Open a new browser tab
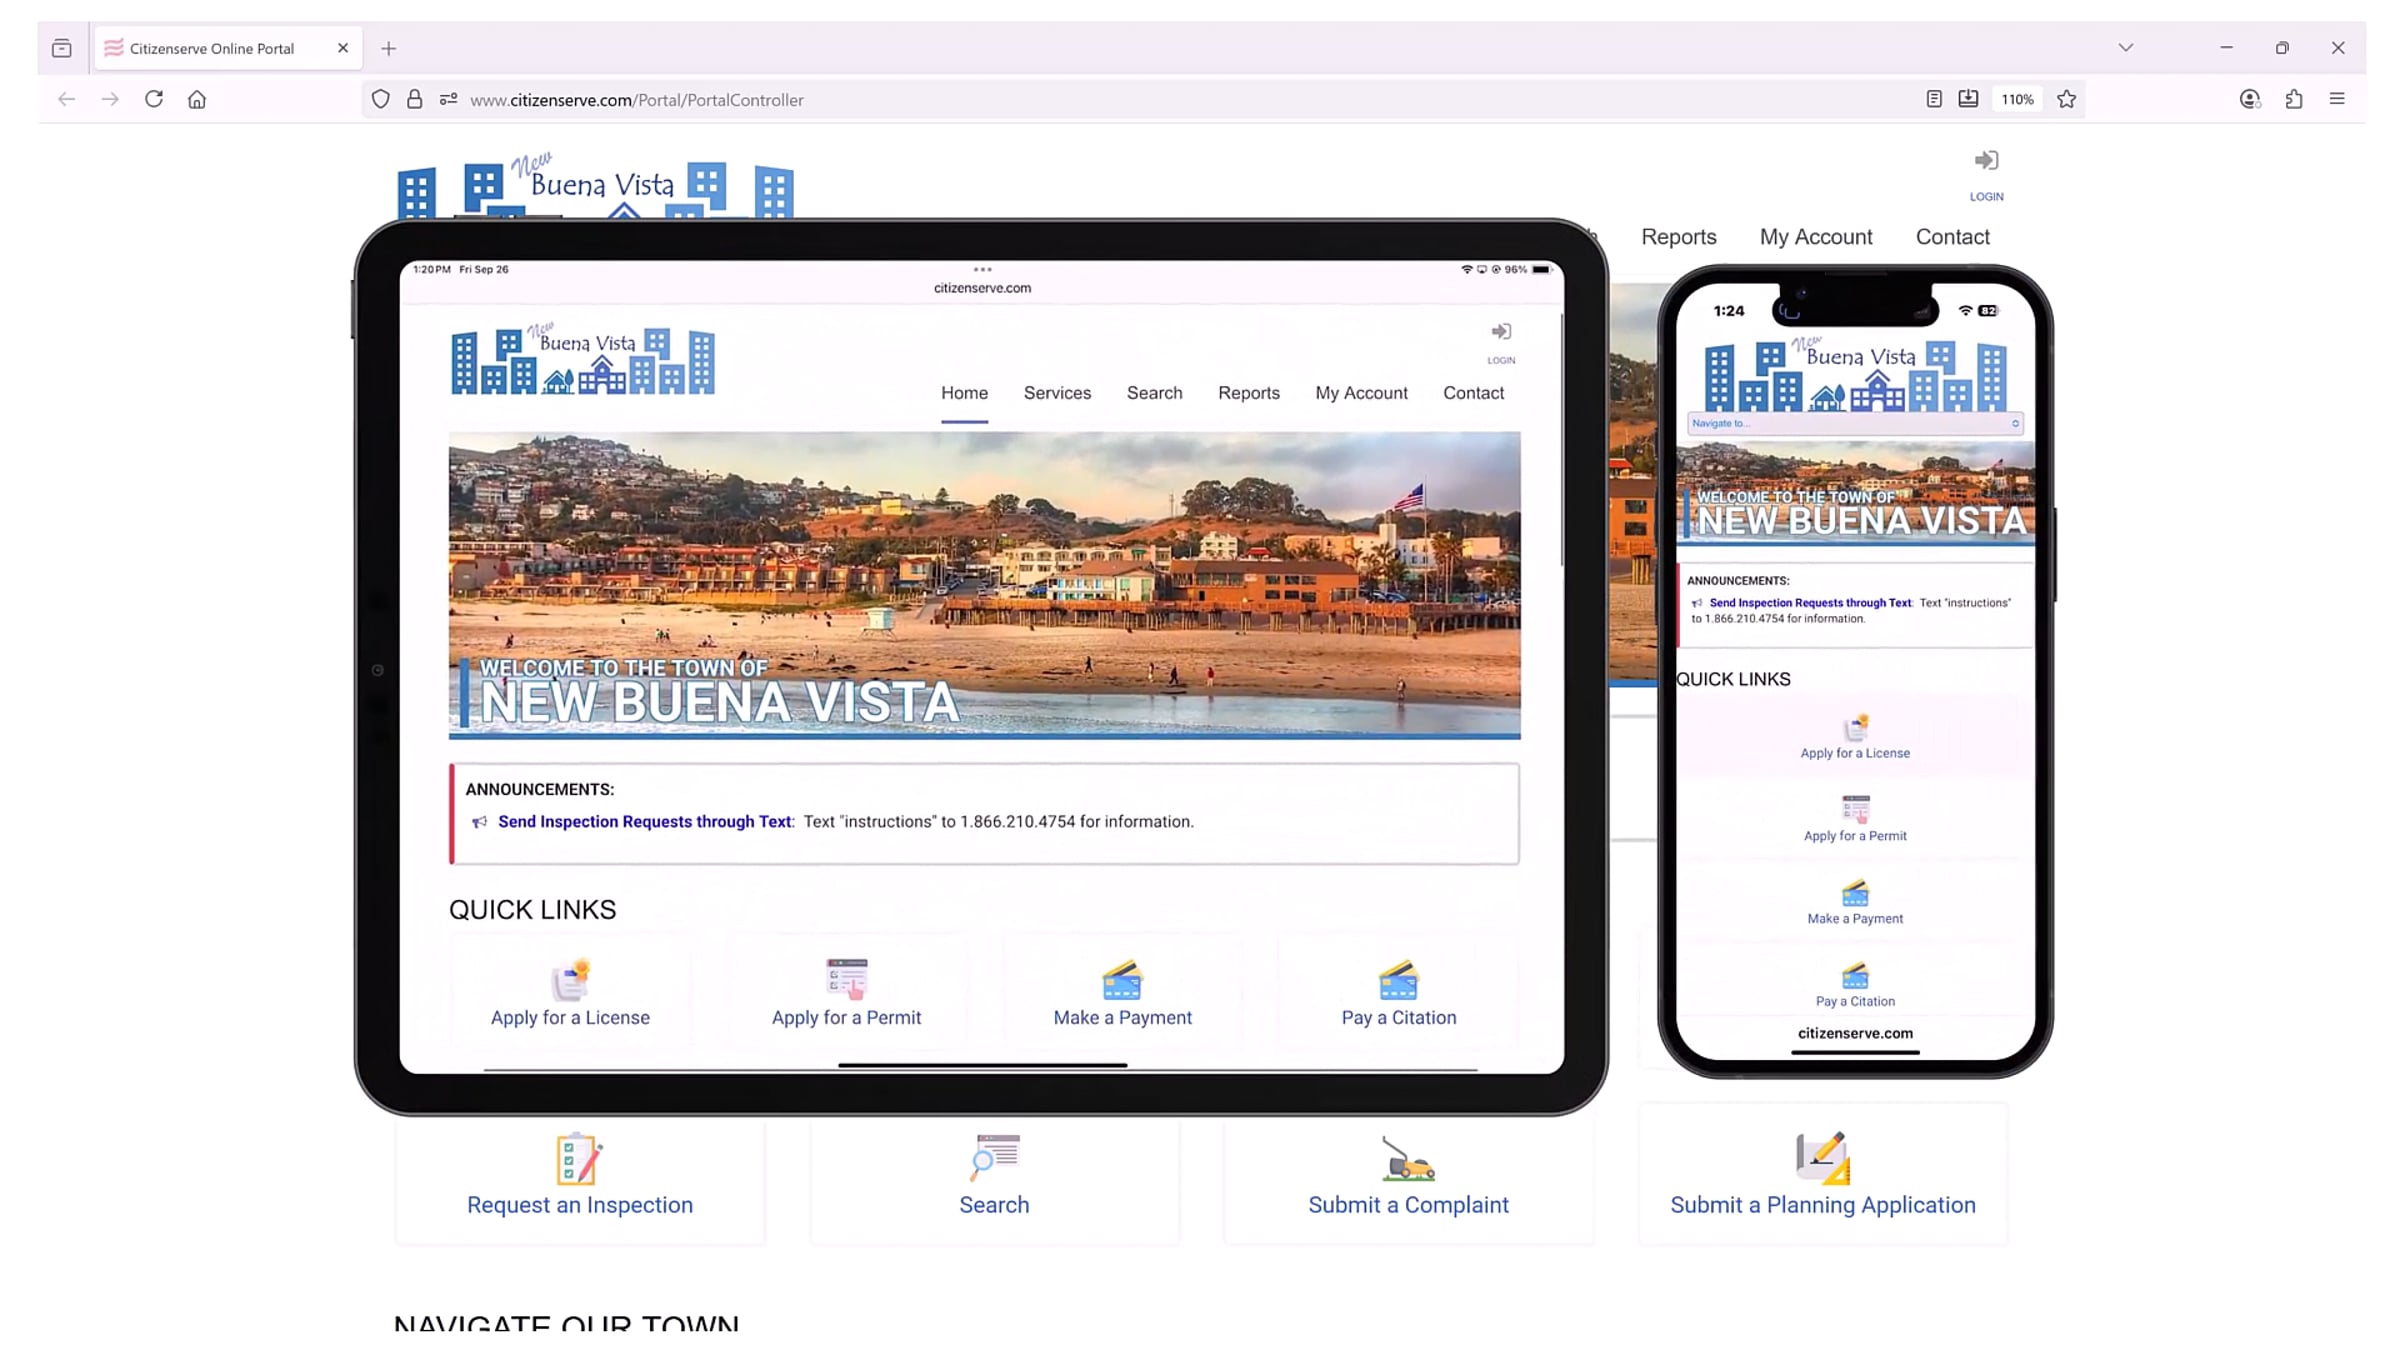 (389, 48)
